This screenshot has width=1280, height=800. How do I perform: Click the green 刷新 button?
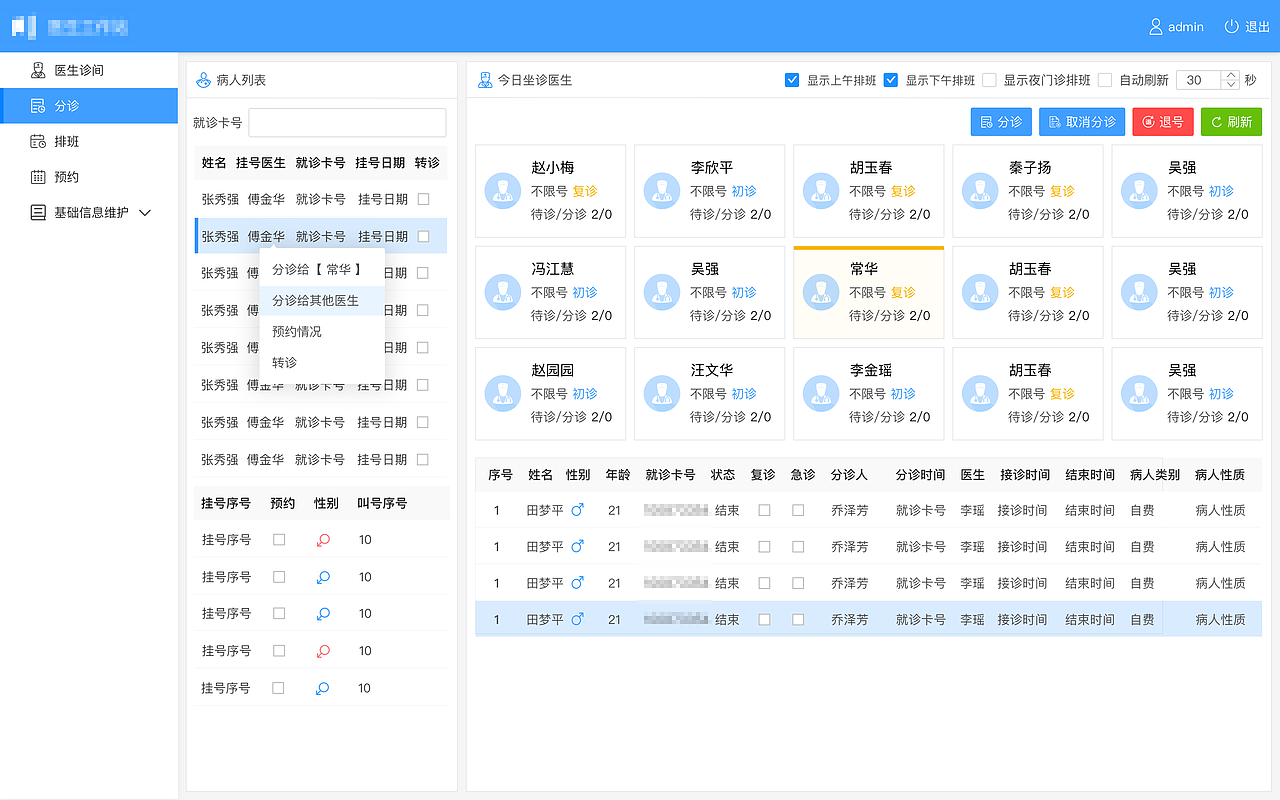click(1231, 122)
